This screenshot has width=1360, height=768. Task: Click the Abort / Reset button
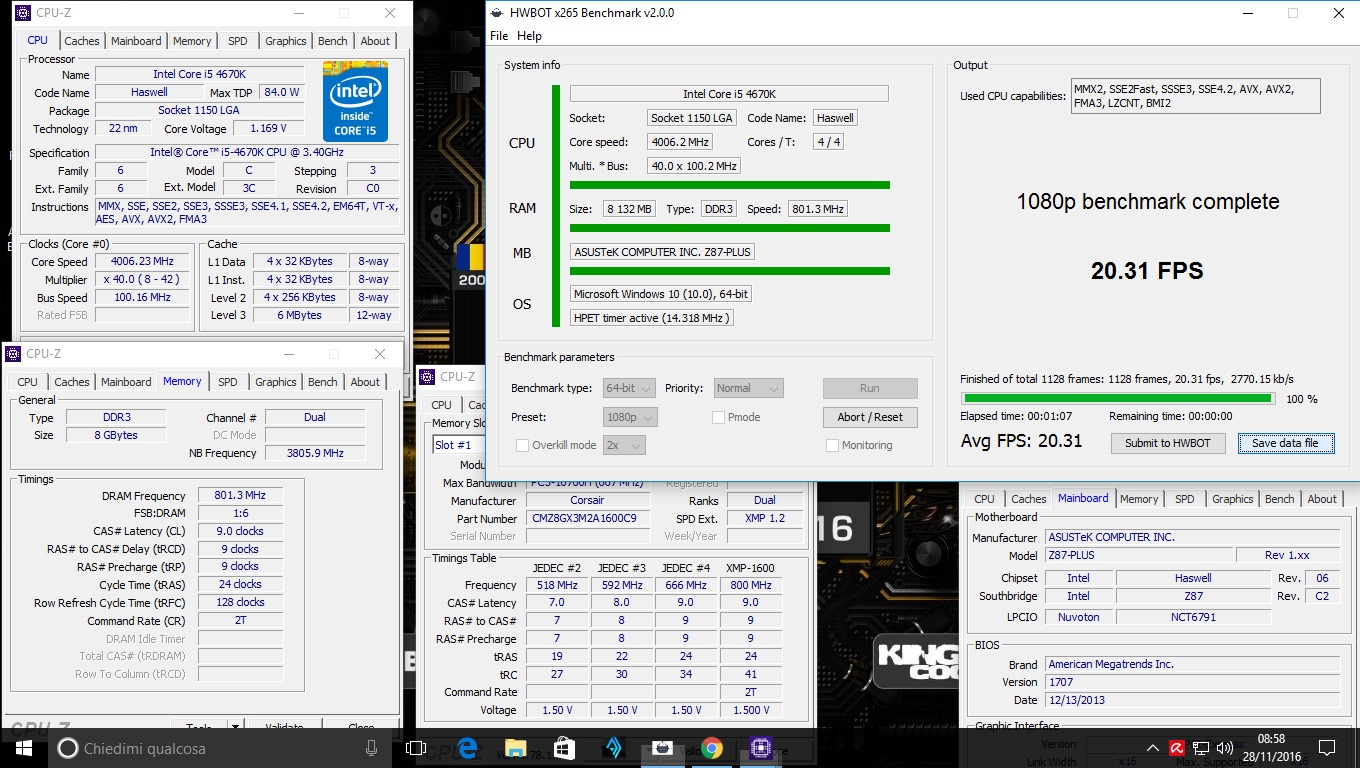coord(870,417)
